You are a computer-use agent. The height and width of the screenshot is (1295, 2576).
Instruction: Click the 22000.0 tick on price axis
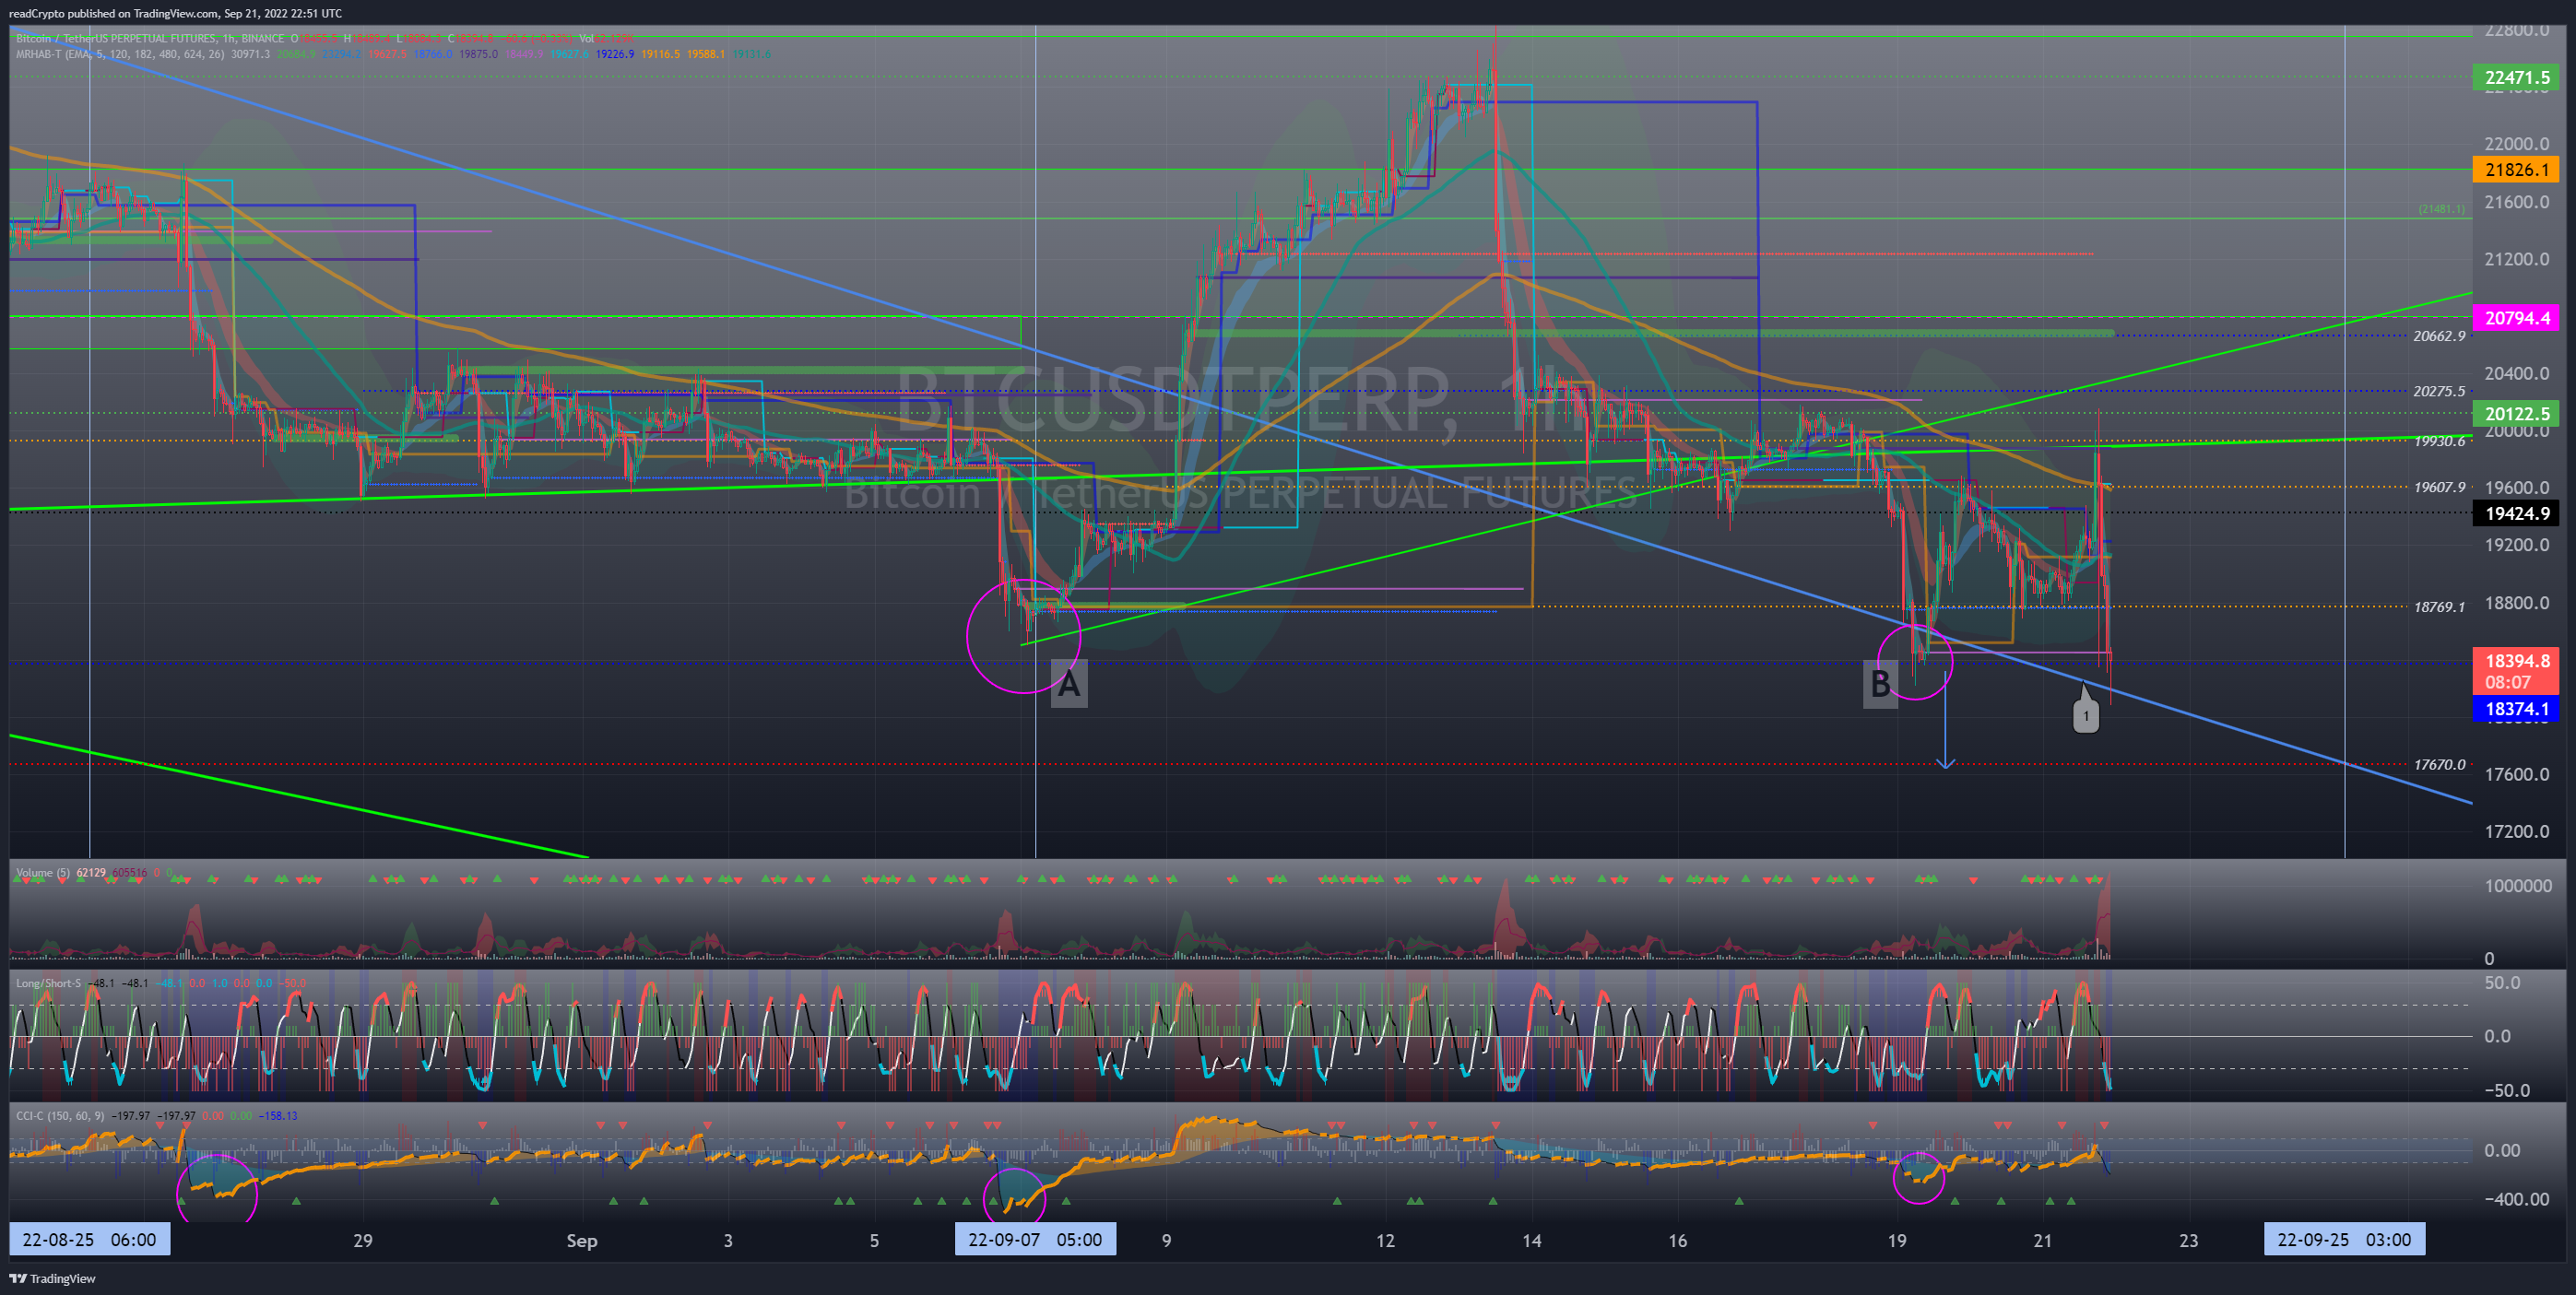click(x=2516, y=144)
